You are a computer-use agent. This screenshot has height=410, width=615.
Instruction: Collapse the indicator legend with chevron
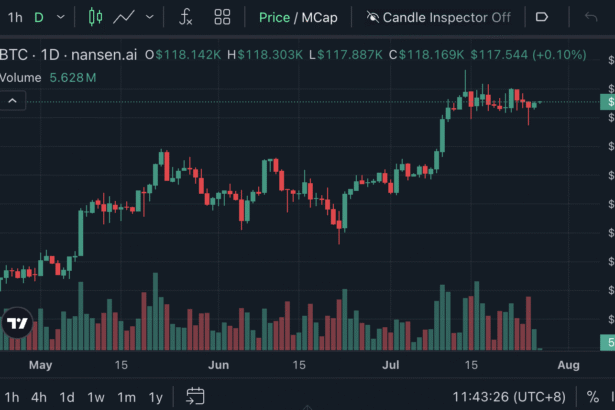tap(13, 100)
